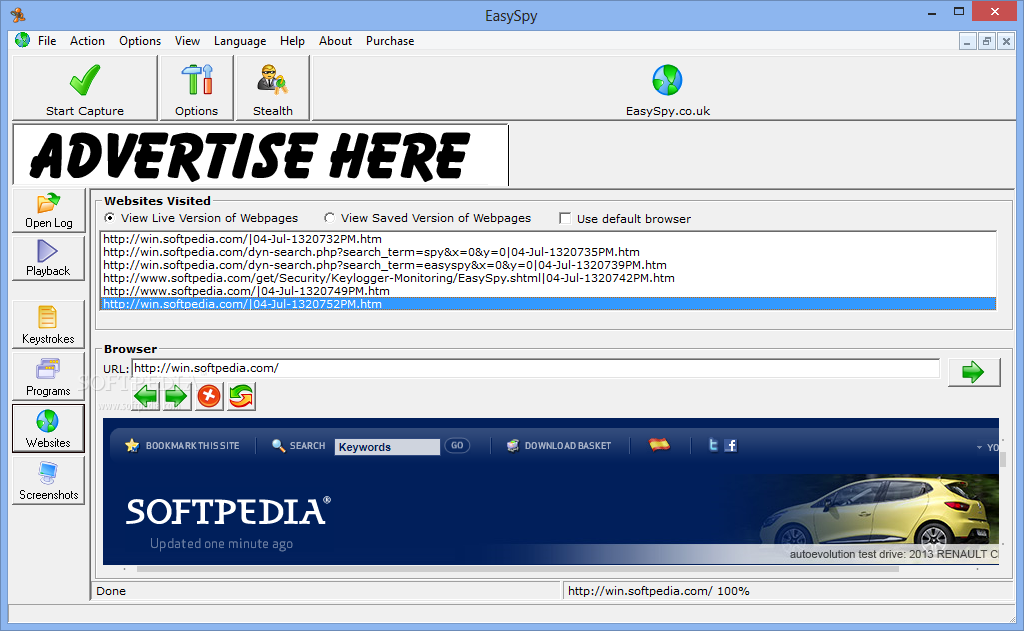Show the Programs log
The width and height of the screenshot is (1024, 631).
point(48,377)
